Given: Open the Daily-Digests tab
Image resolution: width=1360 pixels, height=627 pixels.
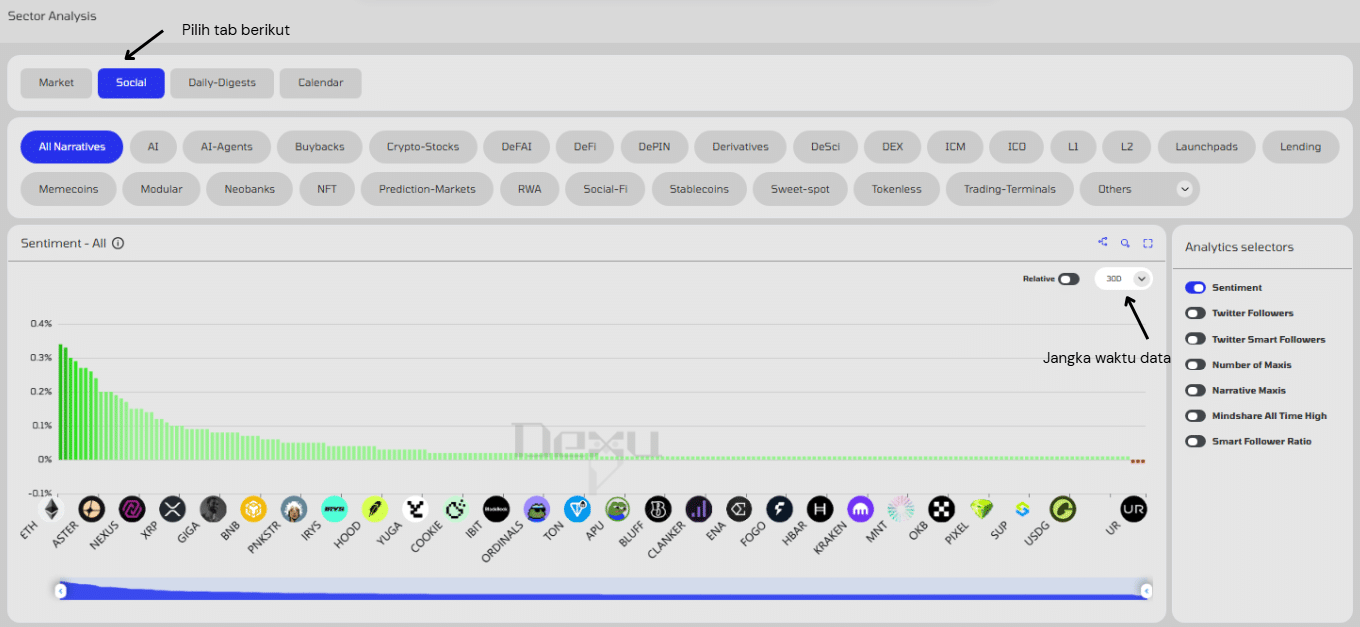Looking at the screenshot, I should pyautogui.click(x=222, y=83).
